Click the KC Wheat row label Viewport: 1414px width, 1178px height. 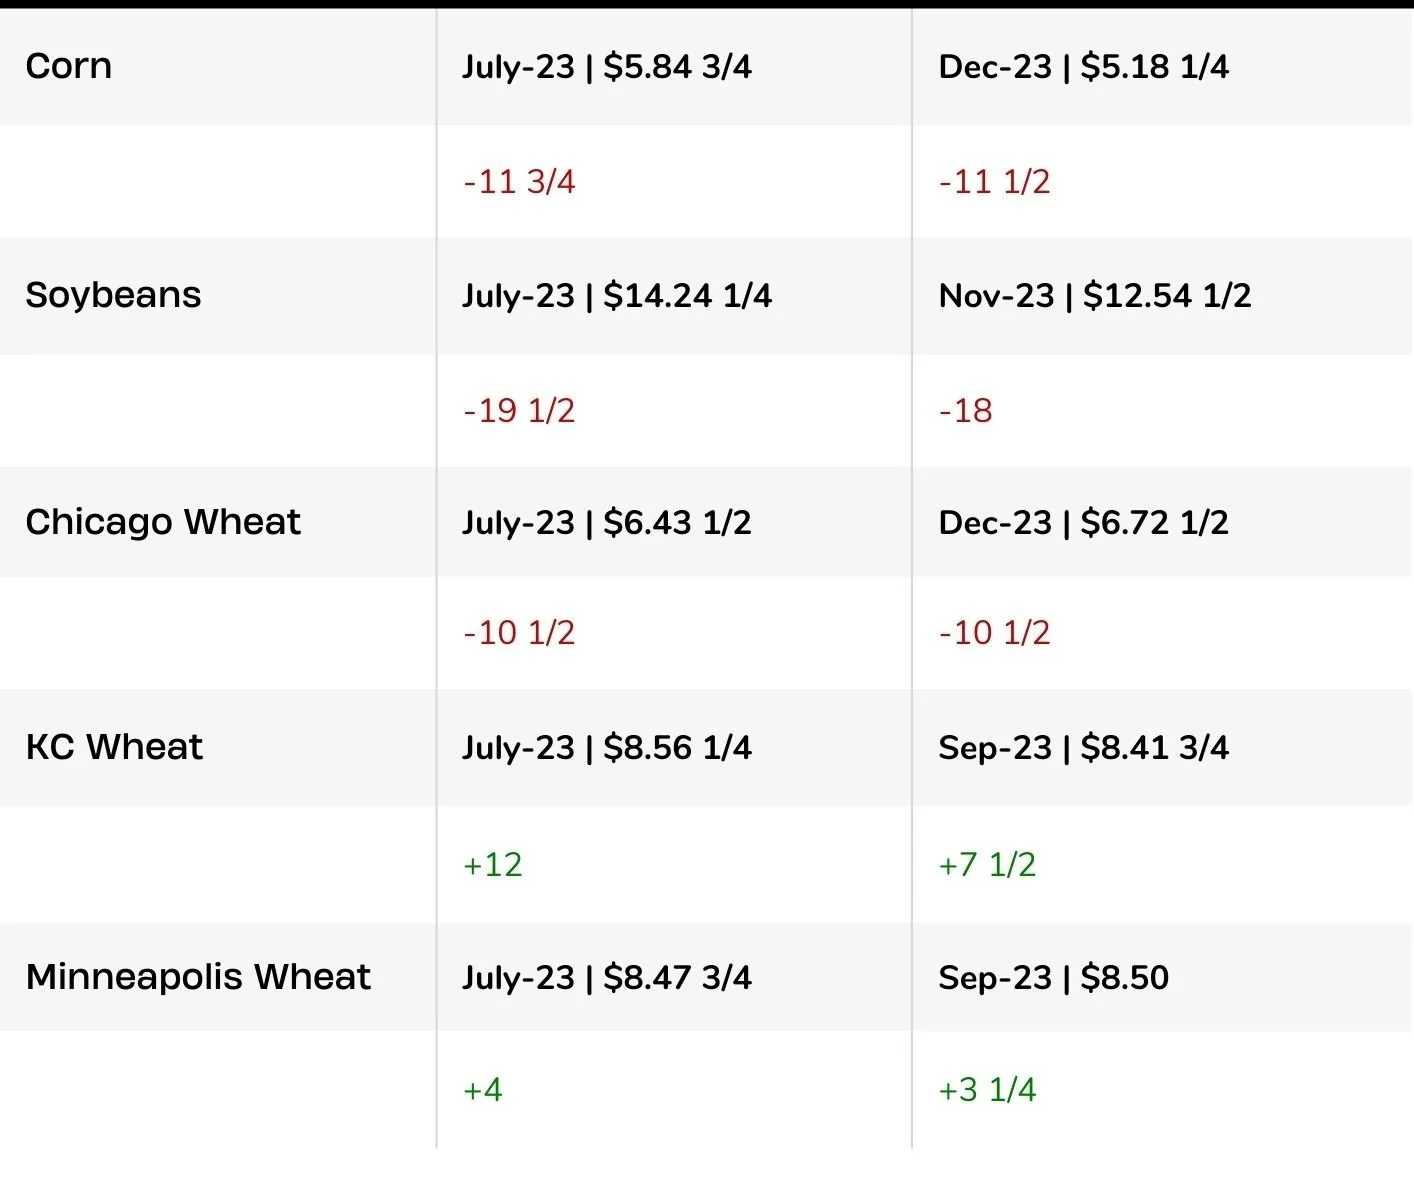[115, 747]
